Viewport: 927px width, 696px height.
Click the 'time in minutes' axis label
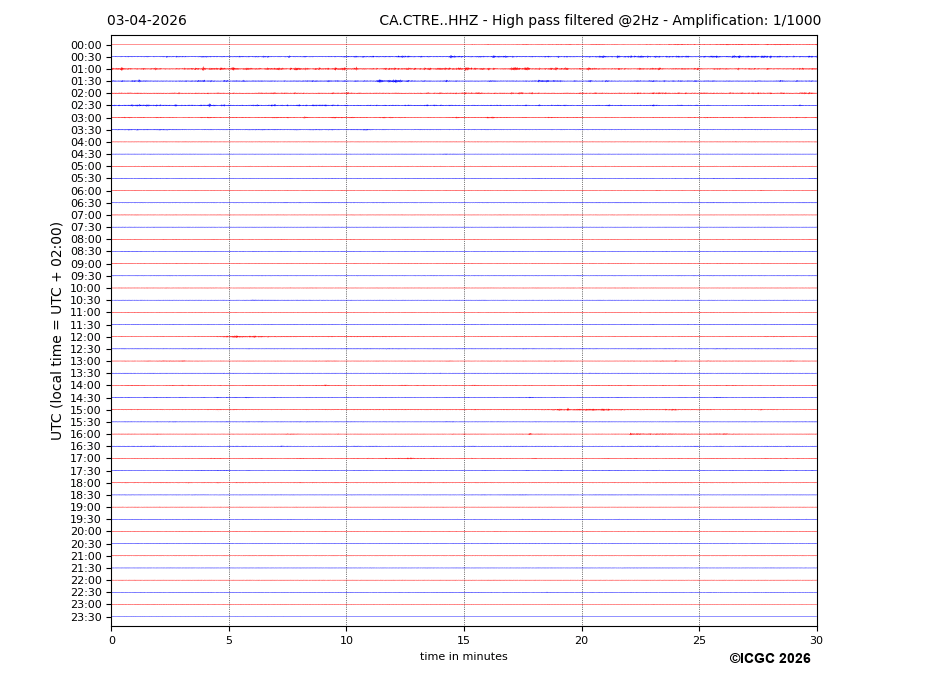[x=463, y=657]
